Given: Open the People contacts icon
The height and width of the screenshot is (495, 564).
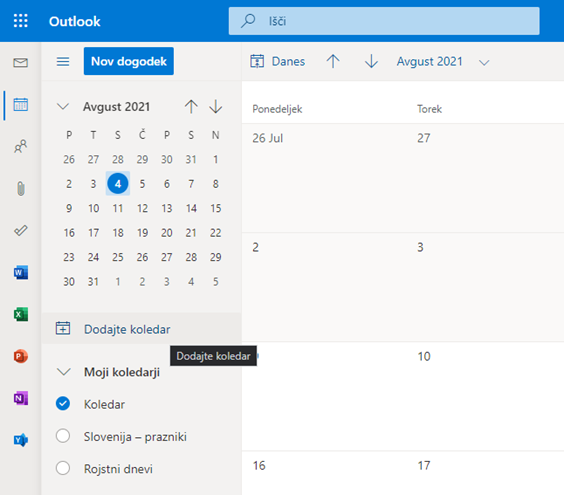Looking at the screenshot, I should point(21,146).
